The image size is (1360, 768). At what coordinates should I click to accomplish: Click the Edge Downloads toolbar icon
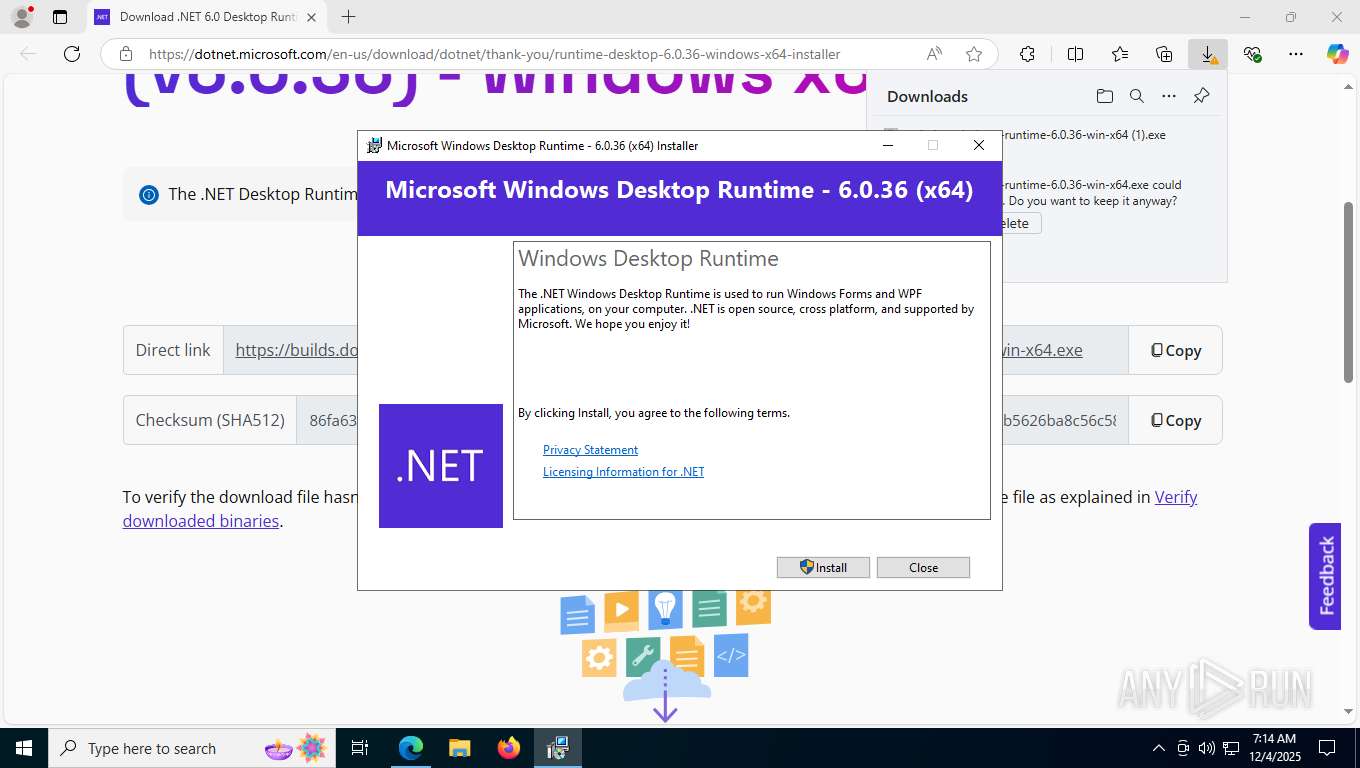pyautogui.click(x=1208, y=54)
